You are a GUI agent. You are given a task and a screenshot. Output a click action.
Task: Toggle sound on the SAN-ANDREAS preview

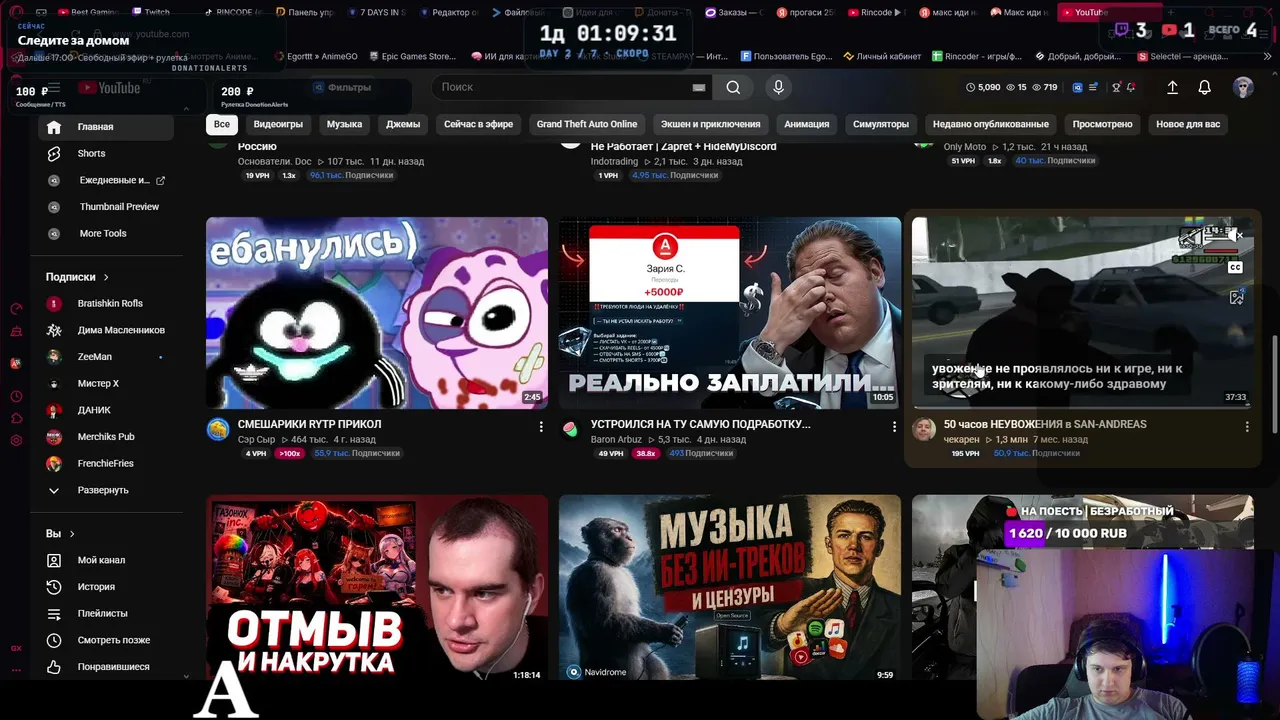(x=1237, y=236)
